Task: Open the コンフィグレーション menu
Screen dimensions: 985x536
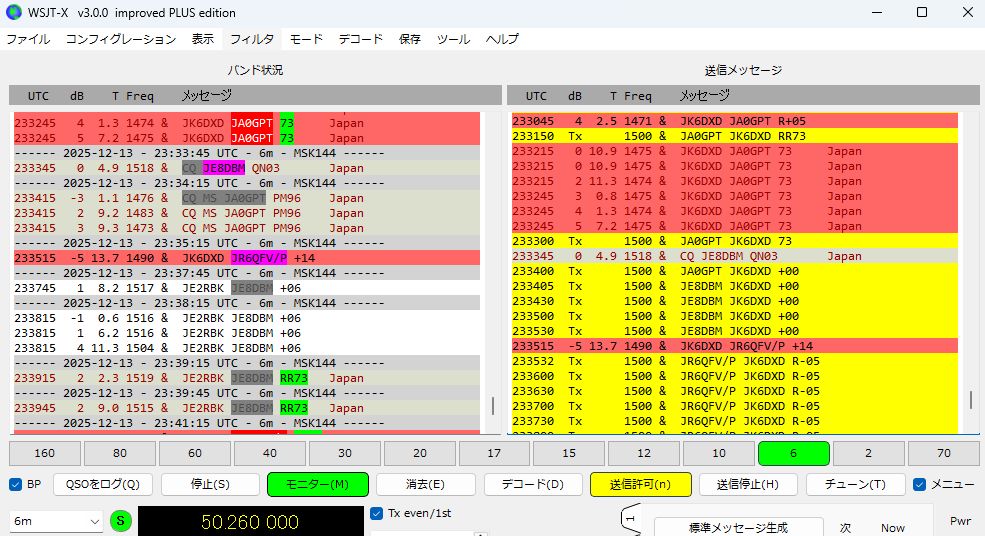Action: coord(121,39)
